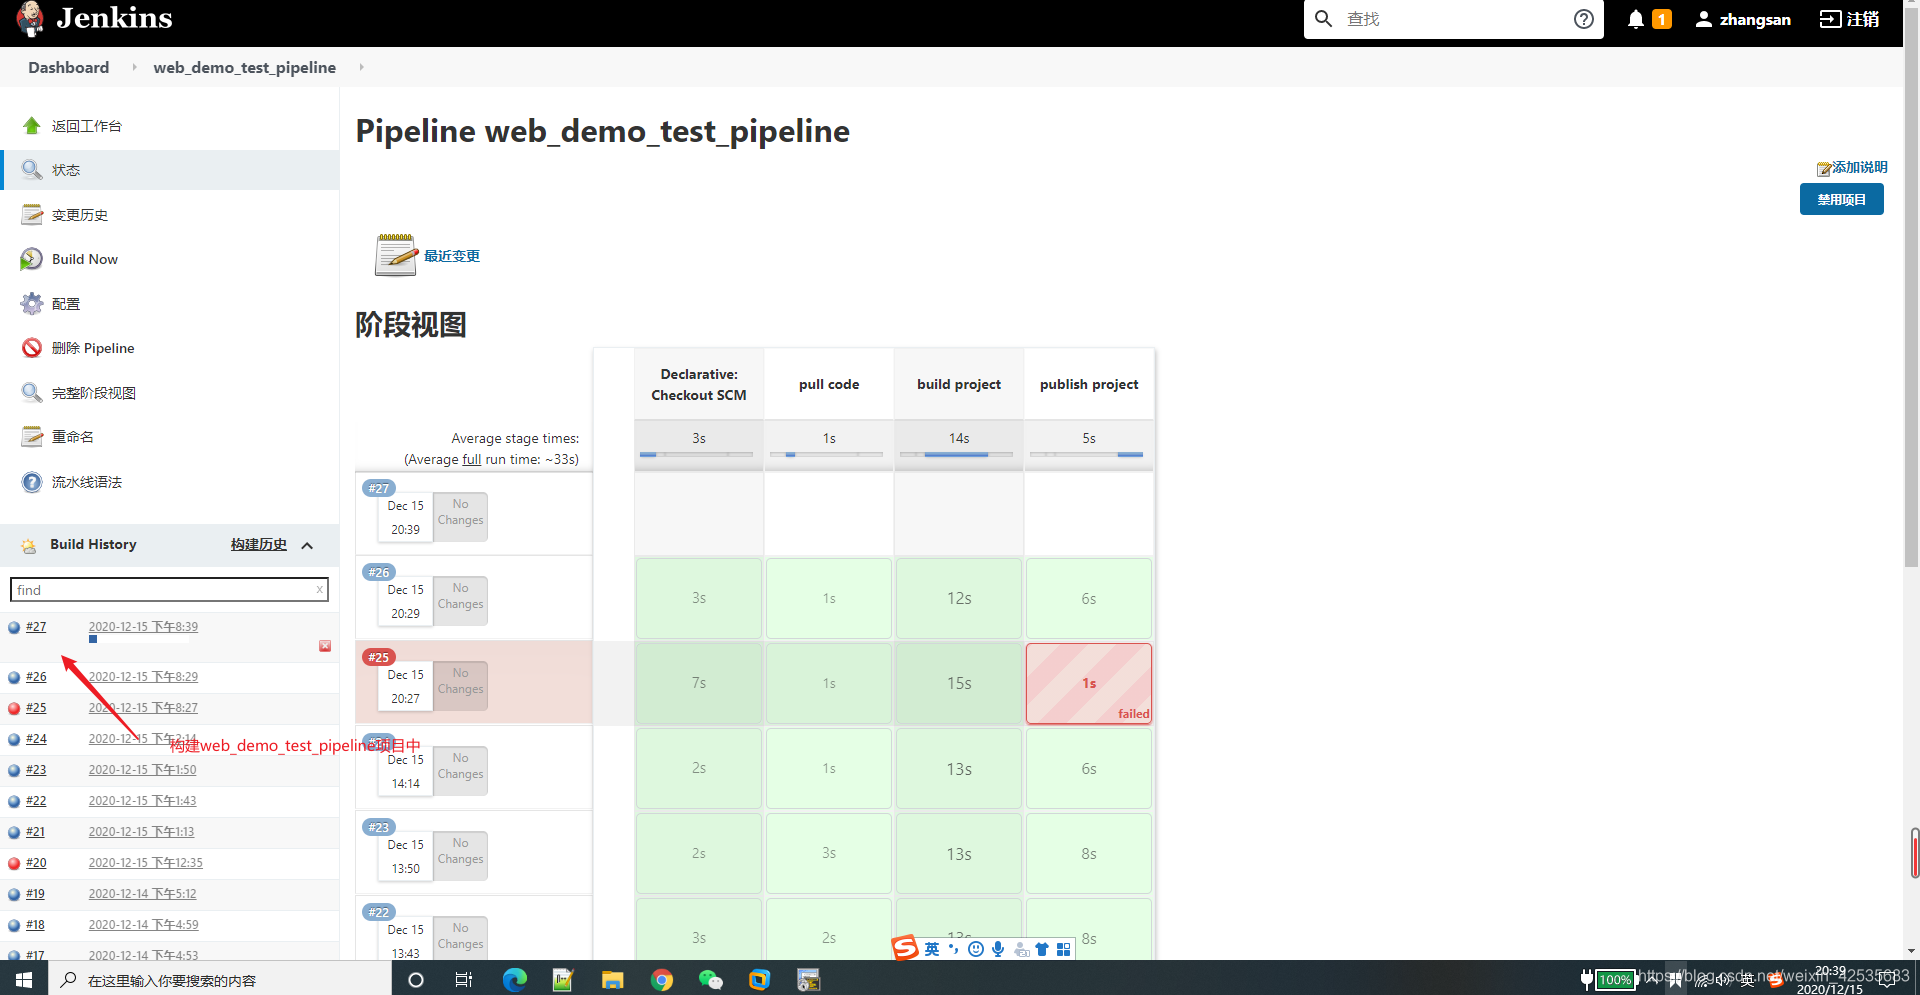The image size is (1920, 995).
Task: Open web_demo_test_pipeline breadcrumb link
Action: point(245,67)
